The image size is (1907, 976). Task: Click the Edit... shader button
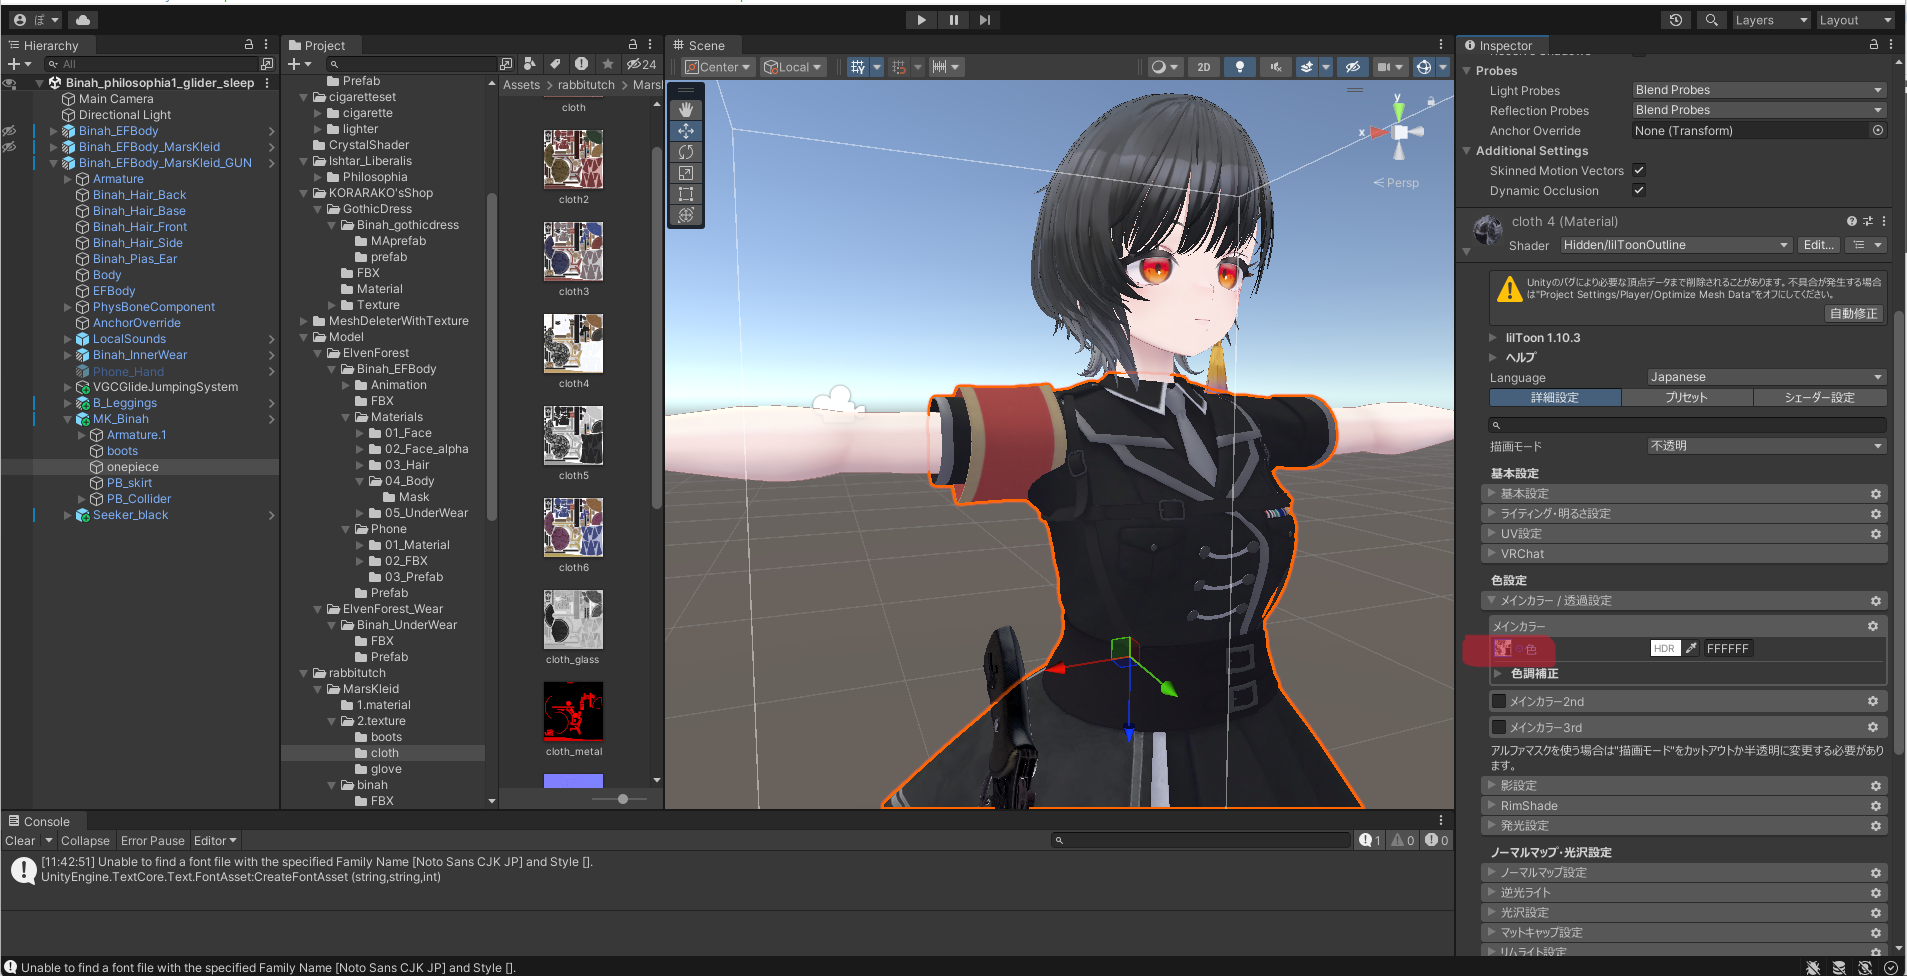1819,245
